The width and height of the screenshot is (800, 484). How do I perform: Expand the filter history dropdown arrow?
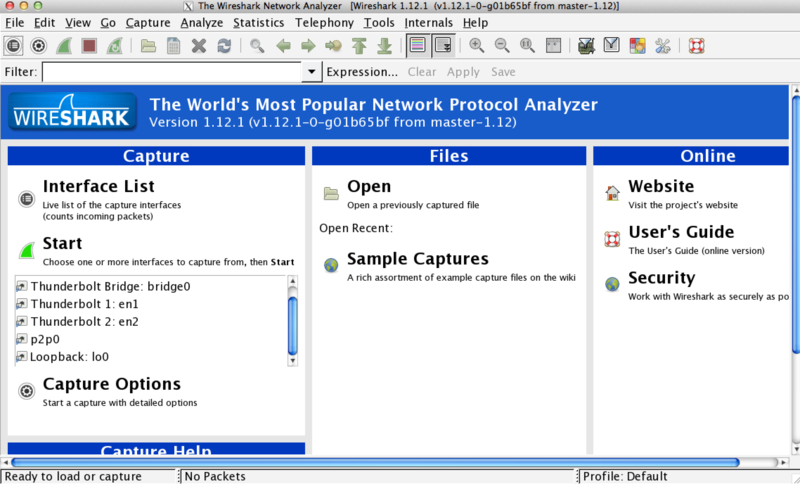pos(311,72)
